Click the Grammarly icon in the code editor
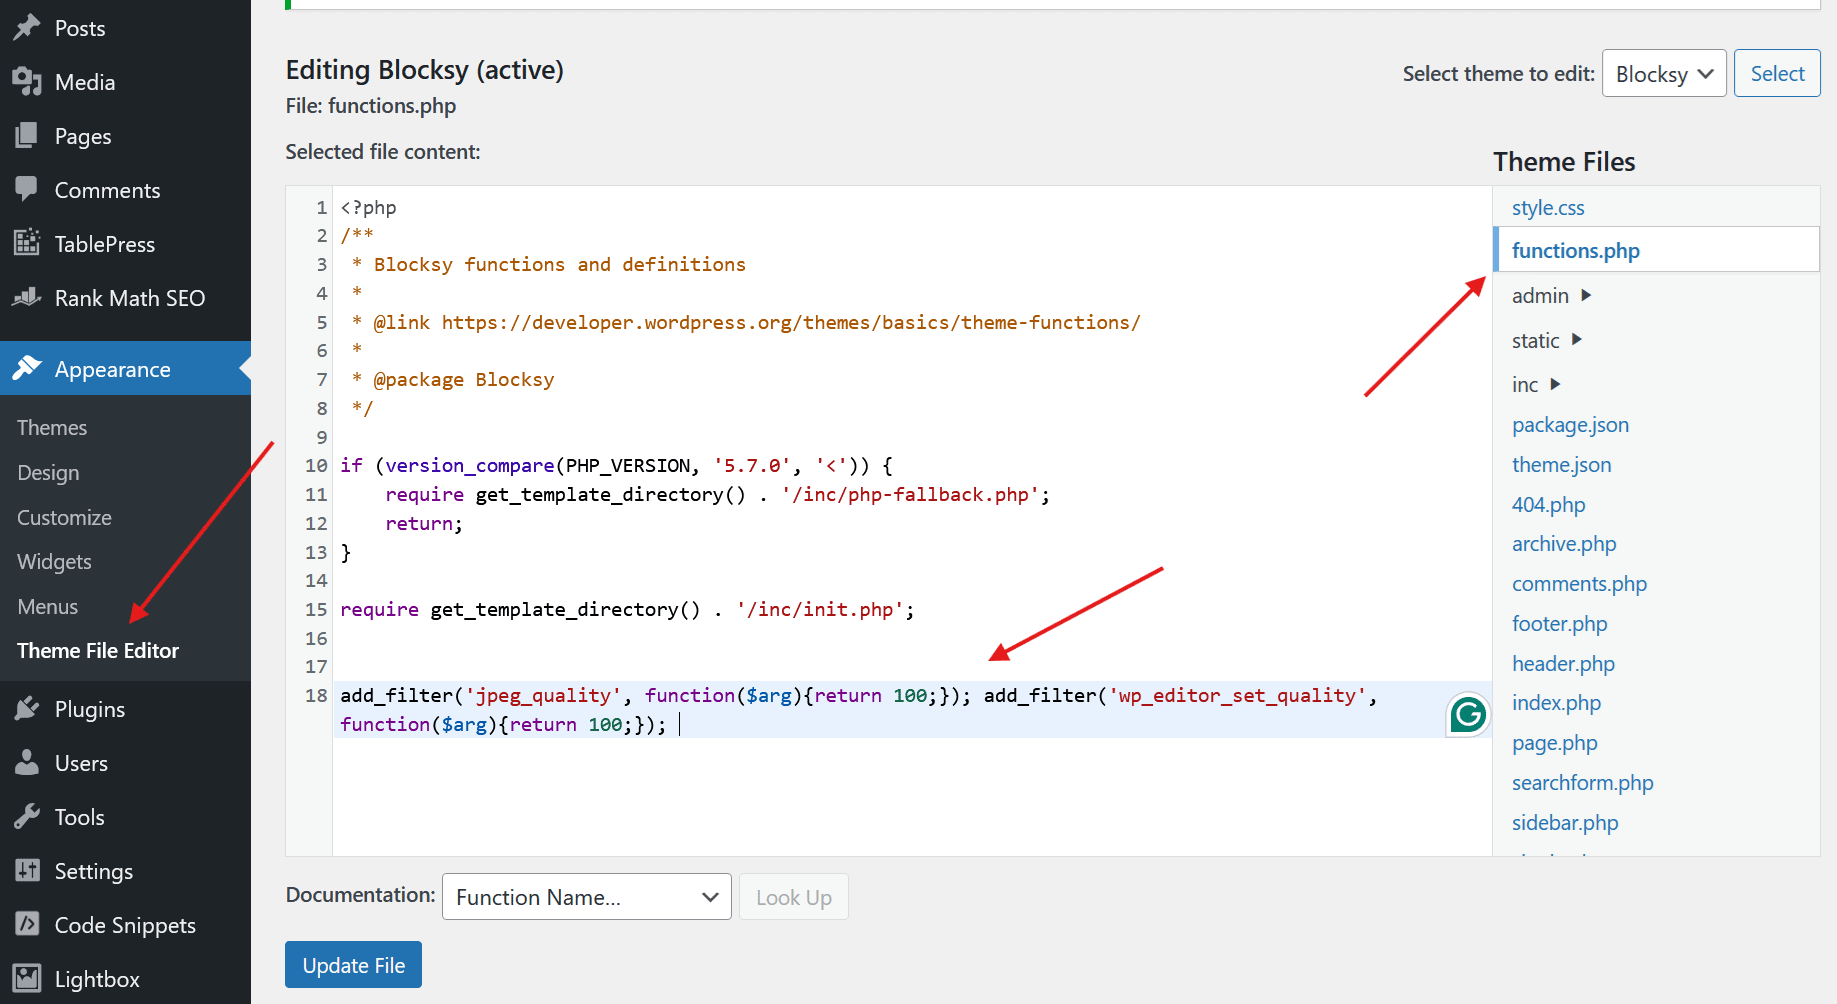 click(1466, 713)
